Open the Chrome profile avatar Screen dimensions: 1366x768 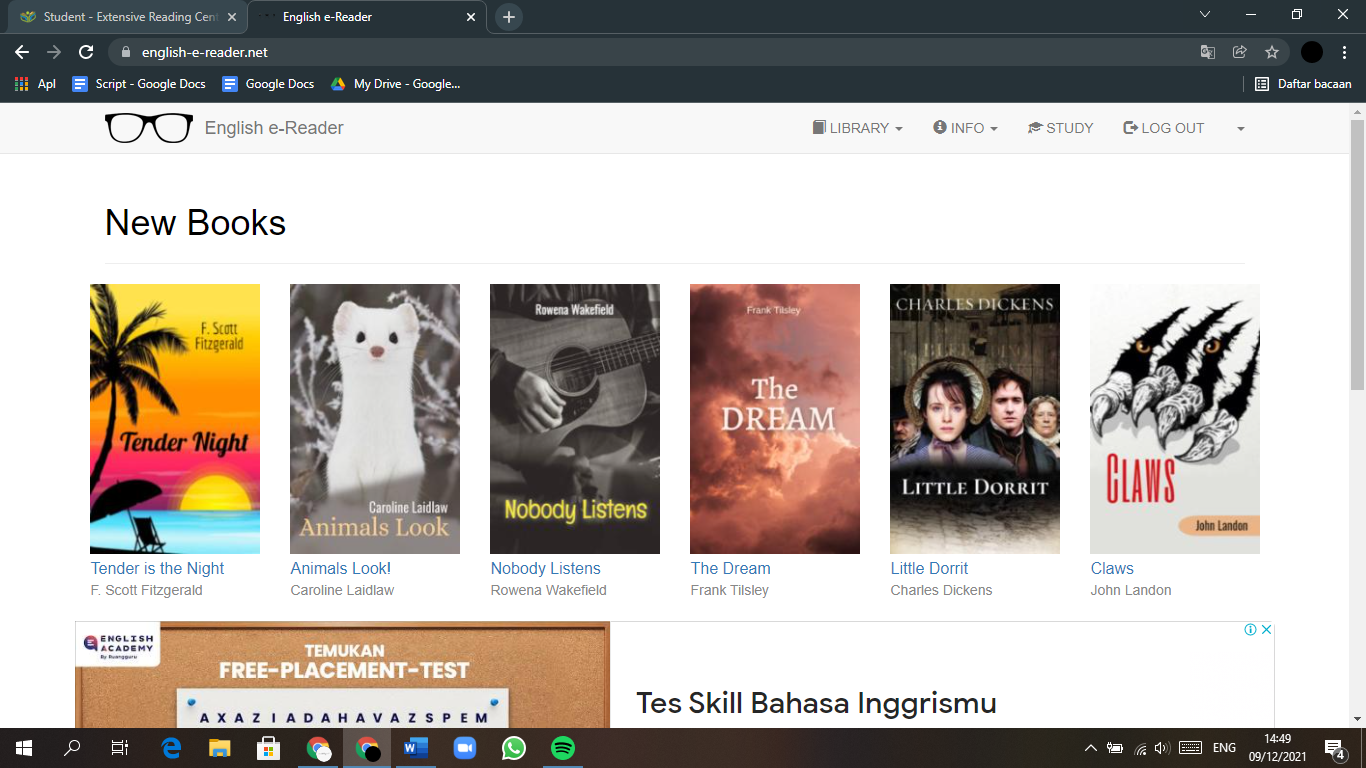point(1312,52)
